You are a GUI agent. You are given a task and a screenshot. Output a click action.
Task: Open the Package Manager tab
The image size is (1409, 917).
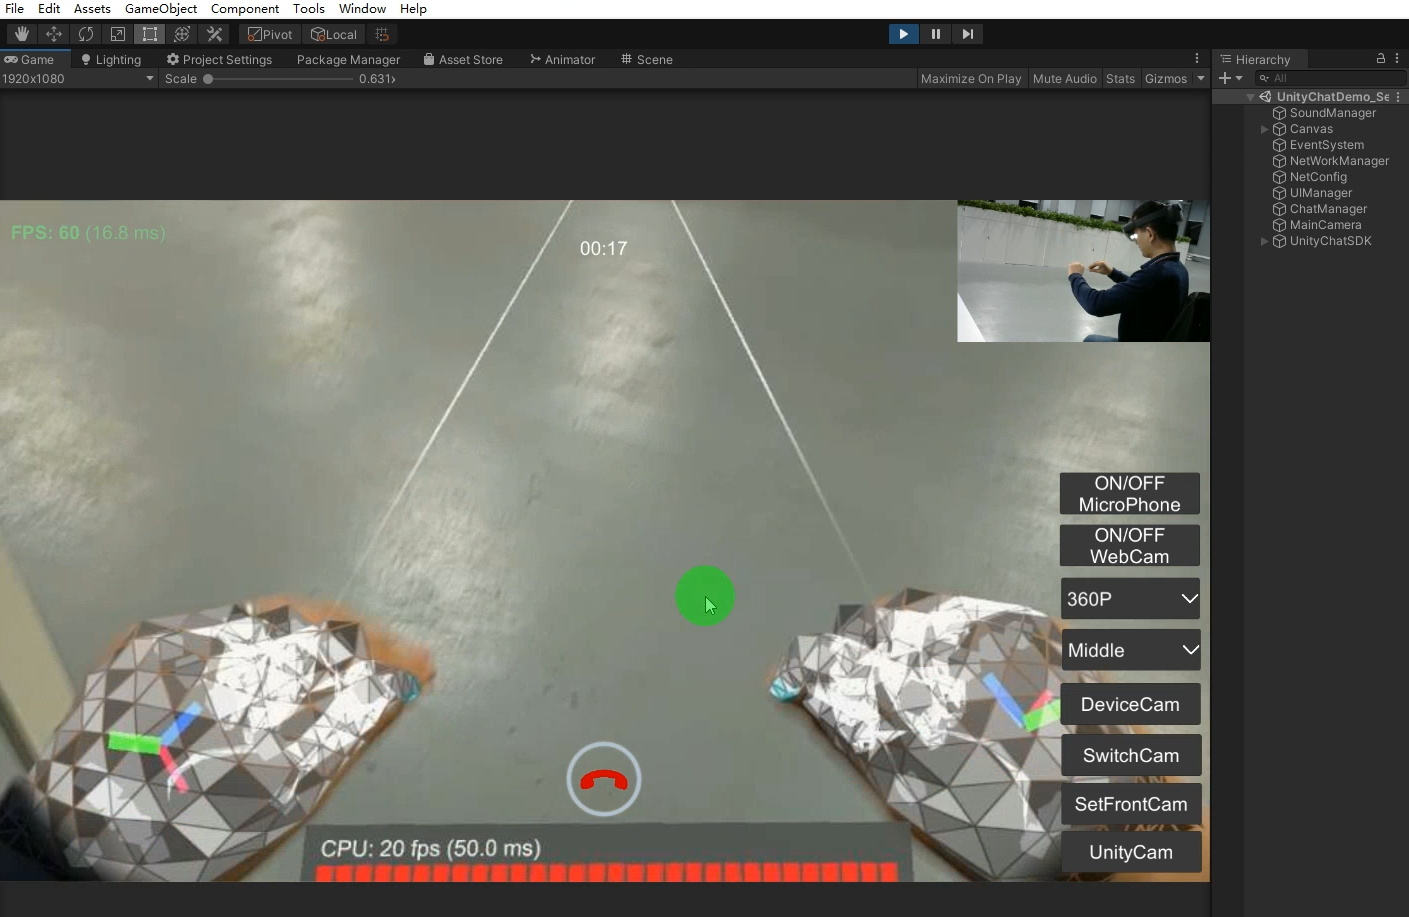click(x=348, y=60)
